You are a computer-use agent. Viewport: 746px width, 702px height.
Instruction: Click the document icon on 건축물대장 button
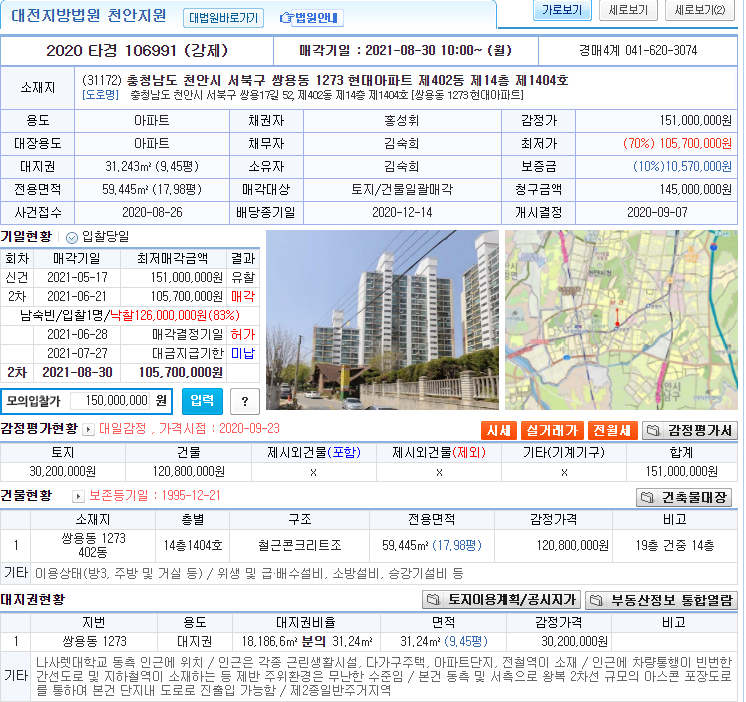[648, 497]
